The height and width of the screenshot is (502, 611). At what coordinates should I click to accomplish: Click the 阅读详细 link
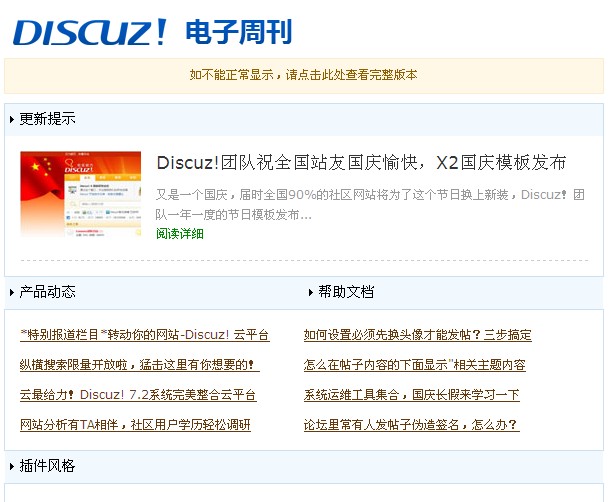tap(180, 234)
